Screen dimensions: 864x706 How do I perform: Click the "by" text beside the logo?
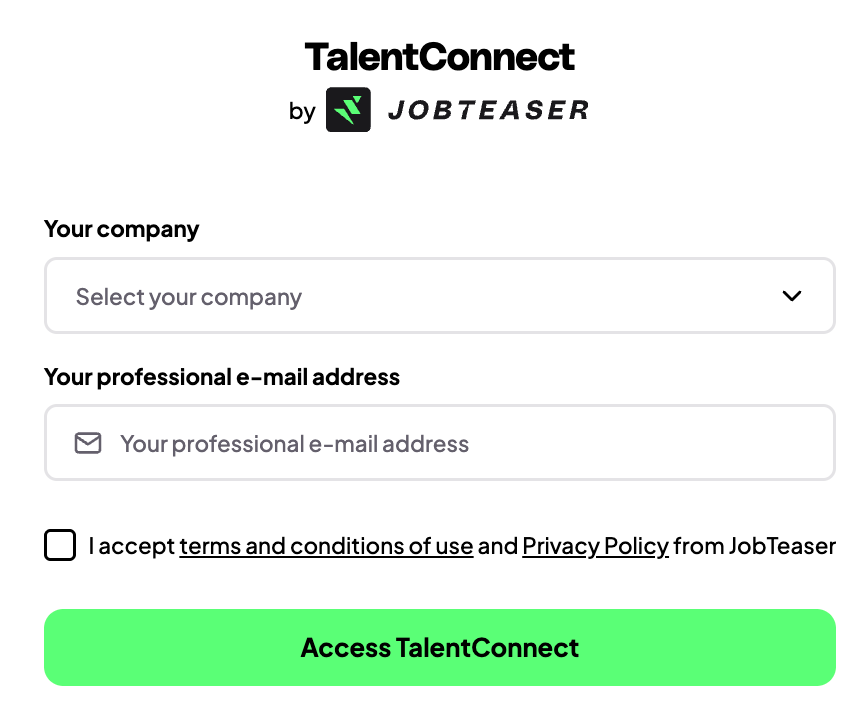tap(302, 111)
